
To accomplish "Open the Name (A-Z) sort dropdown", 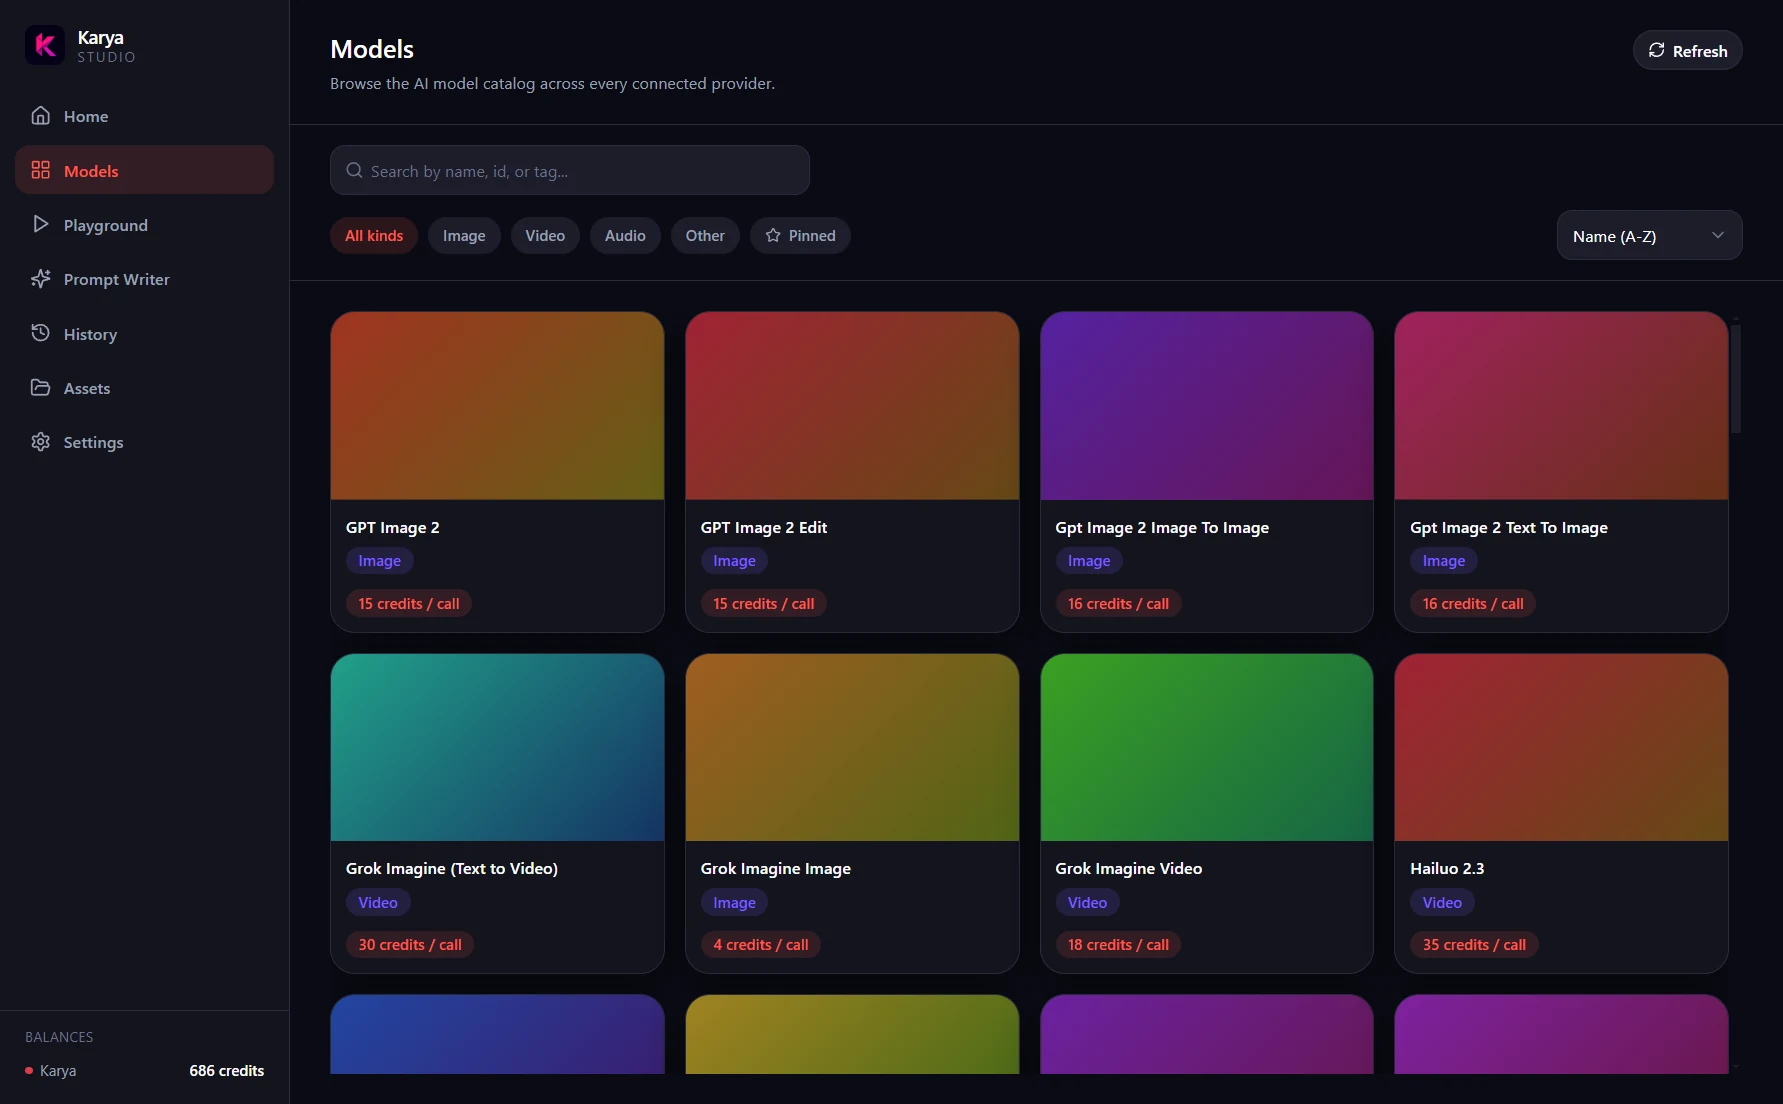I will click(x=1649, y=235).
